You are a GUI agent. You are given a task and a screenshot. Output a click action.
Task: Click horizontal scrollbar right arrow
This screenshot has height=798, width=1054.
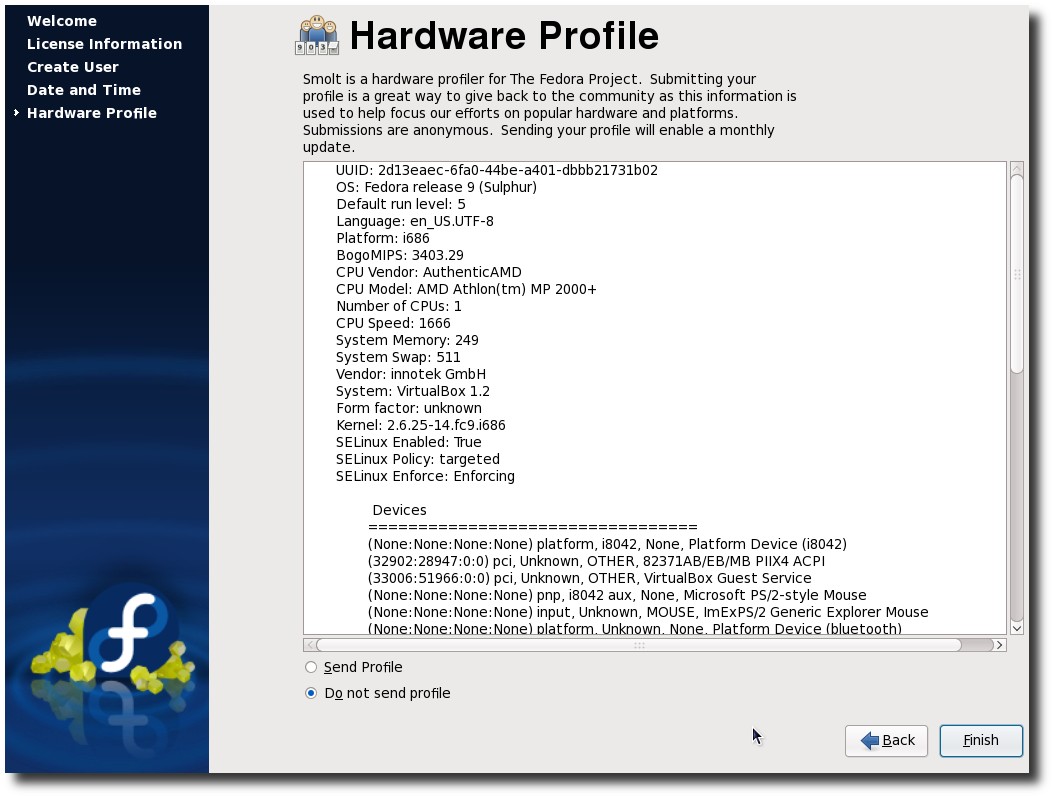tap(1000, 645)
